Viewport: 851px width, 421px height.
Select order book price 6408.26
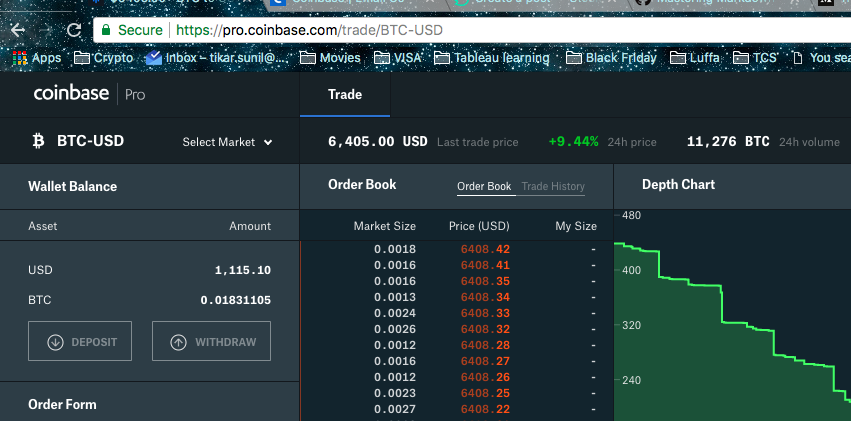[485, 377]
